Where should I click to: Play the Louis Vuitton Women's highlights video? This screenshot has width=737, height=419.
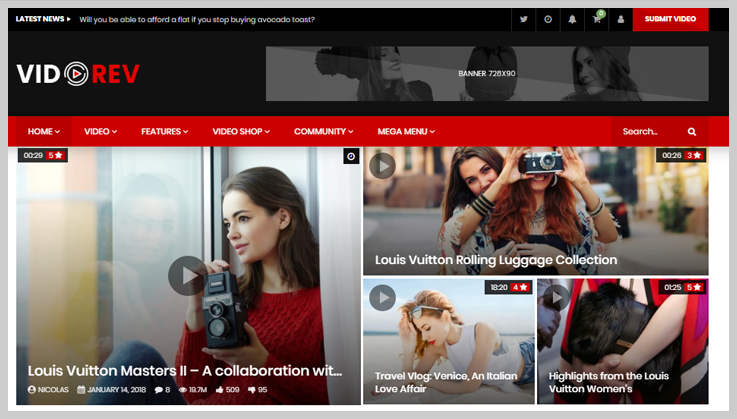(x=557, y=298)
